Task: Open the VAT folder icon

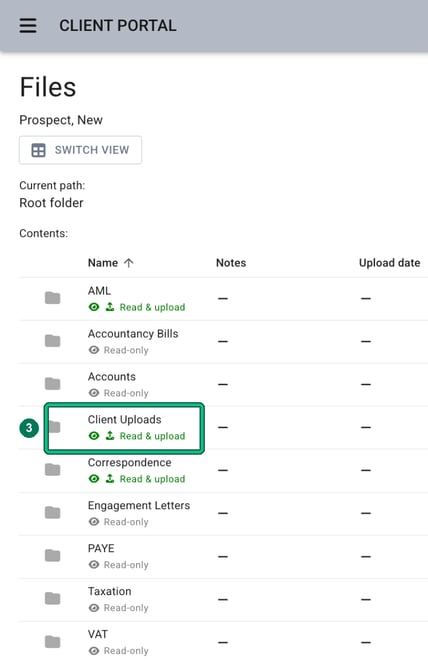Action: [x=53, y=641]
